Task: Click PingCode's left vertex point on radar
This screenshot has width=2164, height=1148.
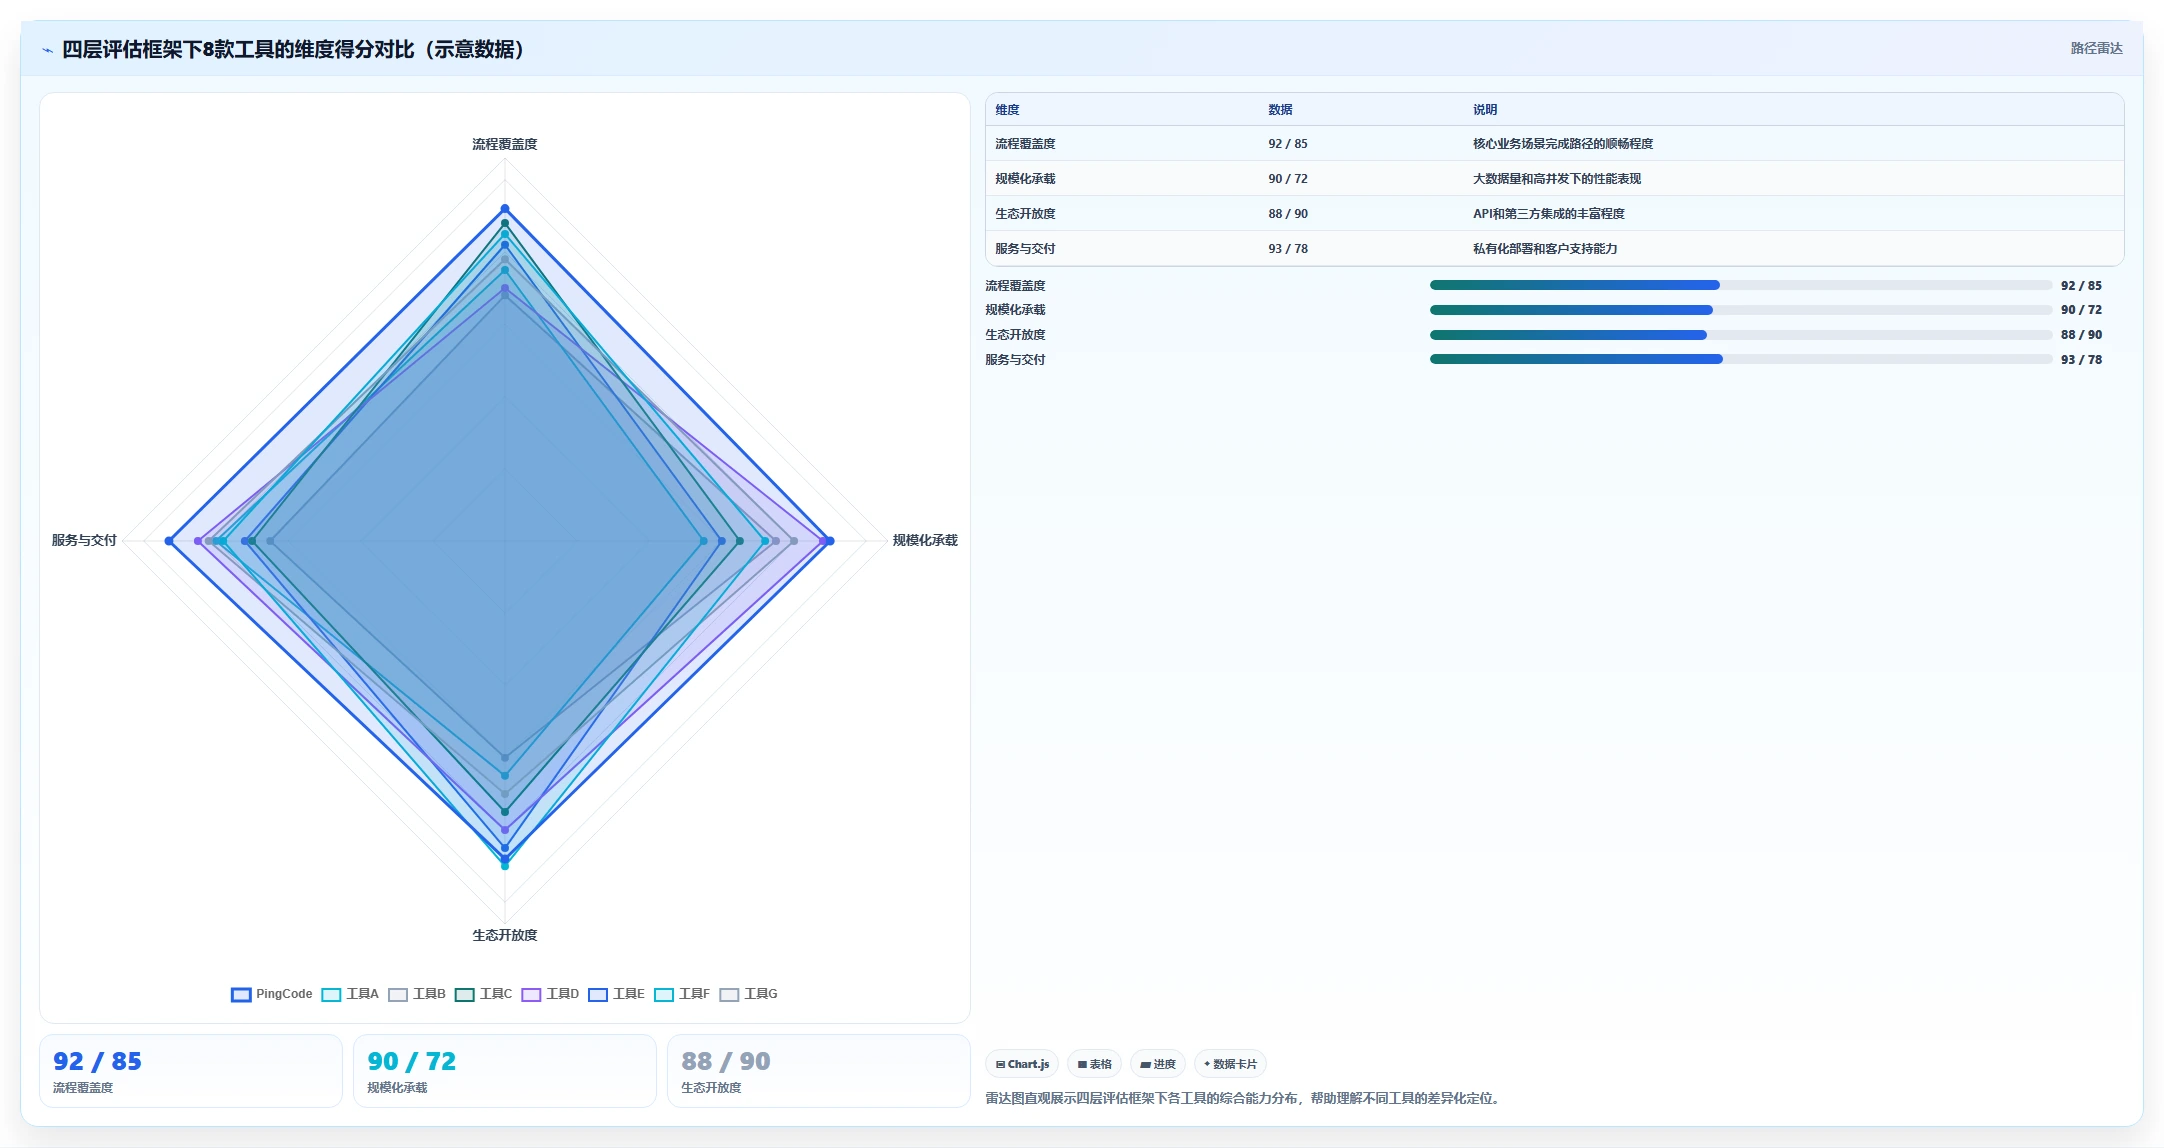Action: pyautogui.click(x=169, y=541)
